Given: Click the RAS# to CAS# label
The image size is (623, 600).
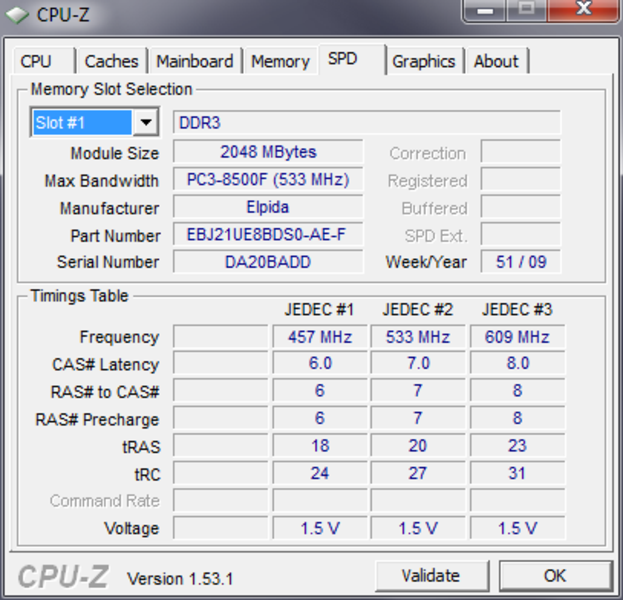Looking at the screenshot, I should click(x=105, y=392).
